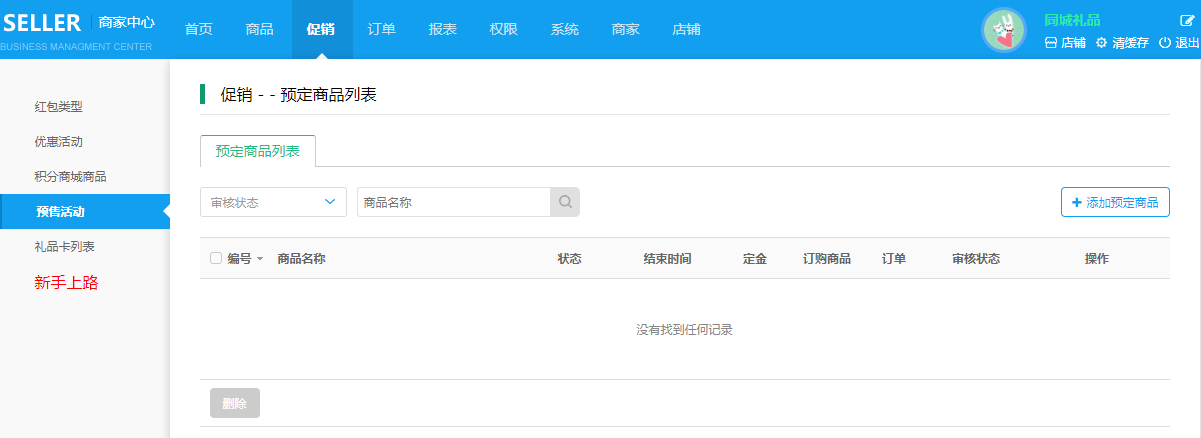This screenshot has height=438, width=1201.
Task: Click the search magnifier icon
Action: (x=565, y=202)
